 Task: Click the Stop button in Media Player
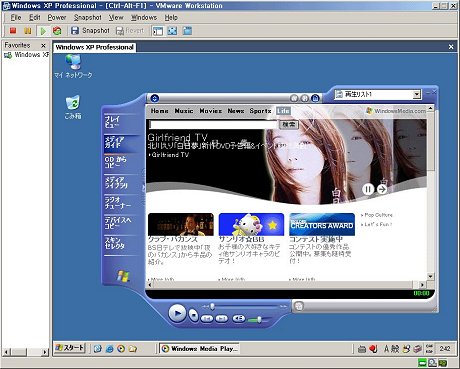point(193,315)
